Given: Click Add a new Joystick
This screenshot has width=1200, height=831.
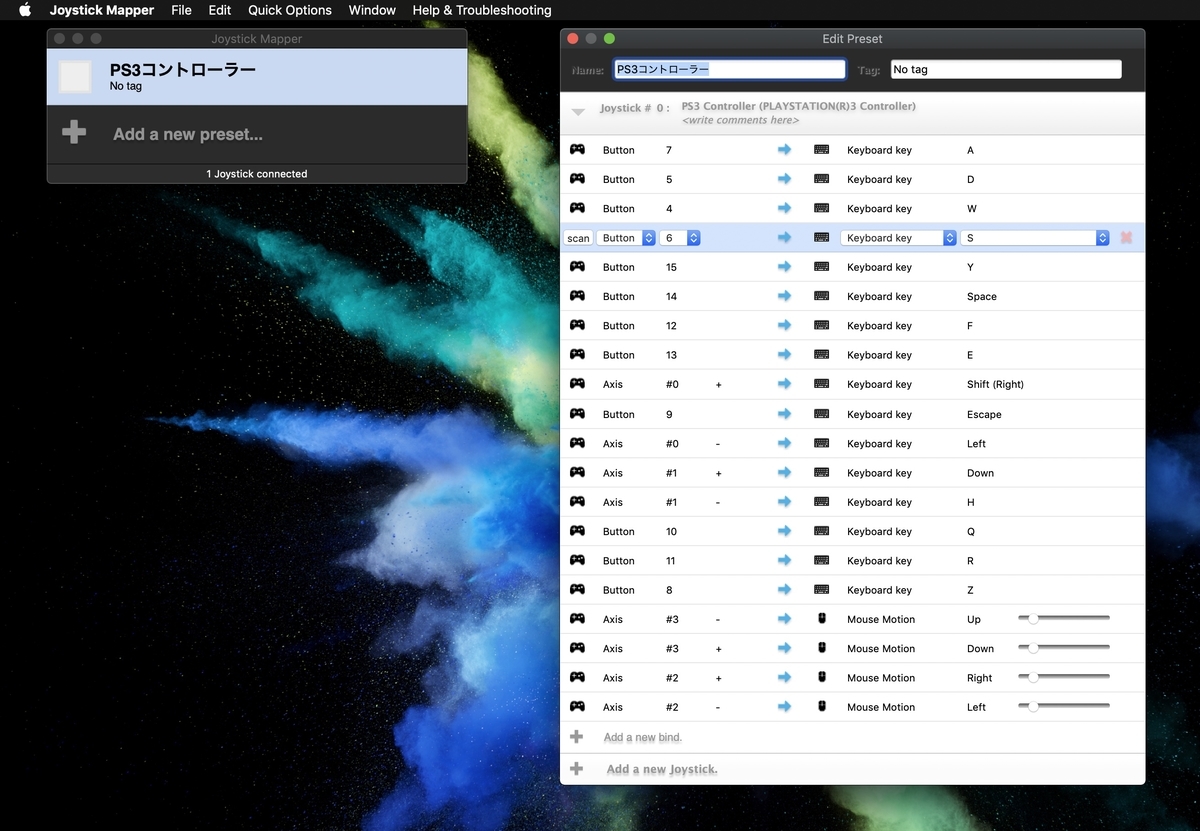Looking at the screenshot, I should pos(662,769).
